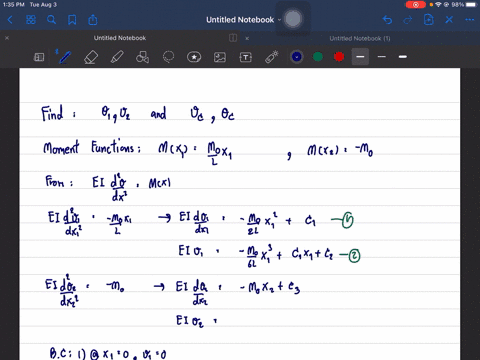The height and width of the screenshot is (360, 480).
Task: Open the share/export icon
Action: coord(93,20)
